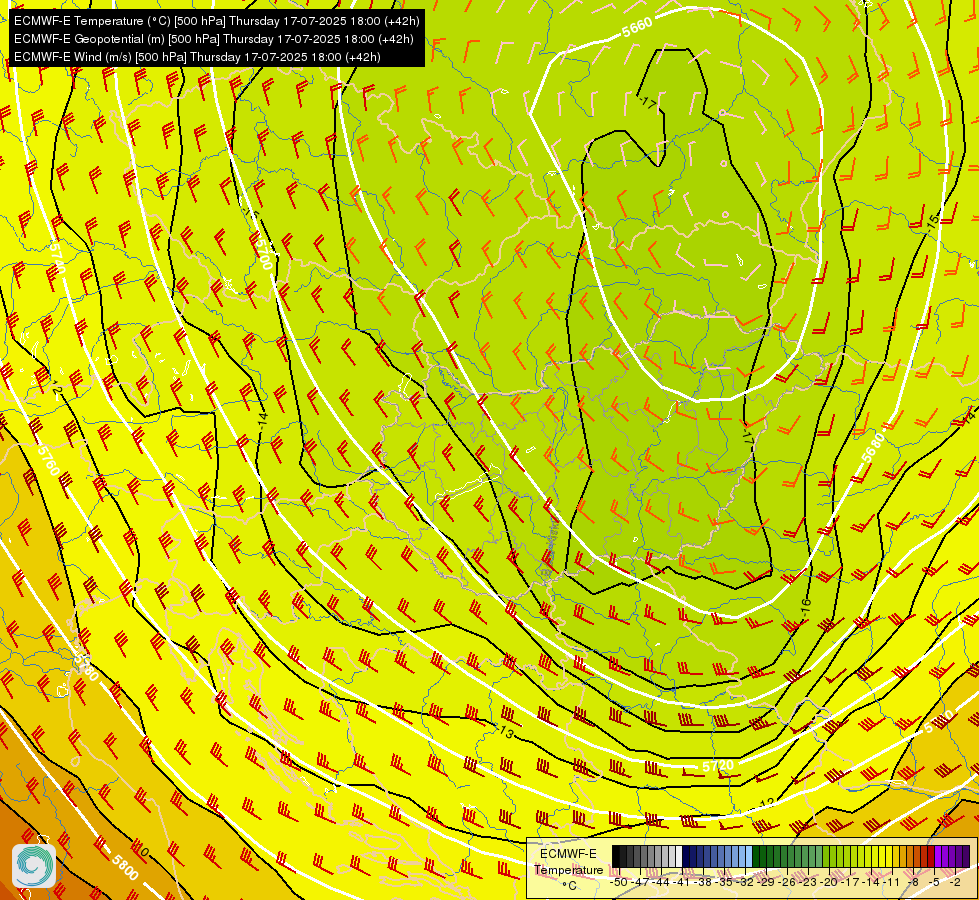Click the 5680 geopotential contour label

(873, 447)
